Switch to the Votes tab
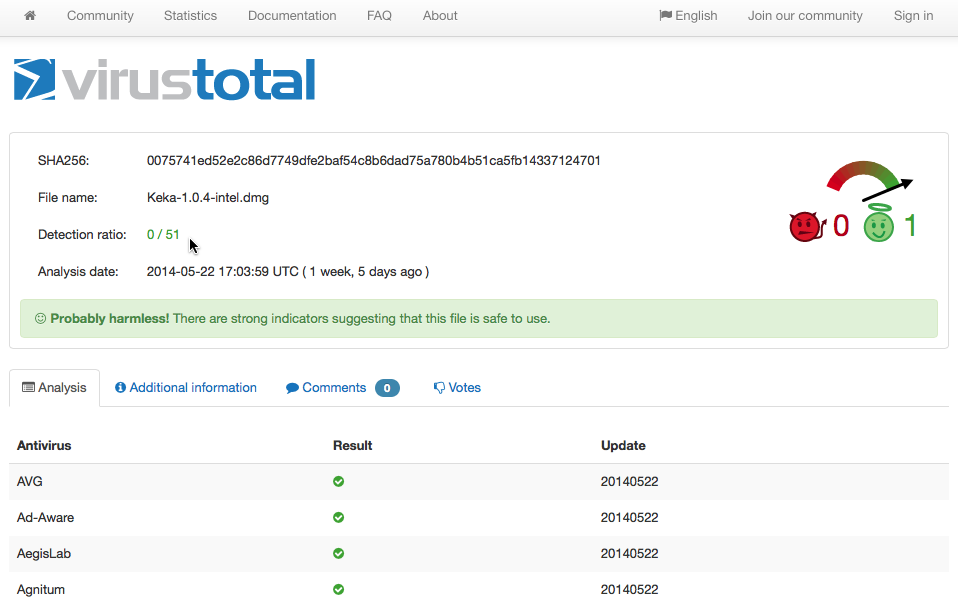 pyautogui.click(x=457, y=388)
